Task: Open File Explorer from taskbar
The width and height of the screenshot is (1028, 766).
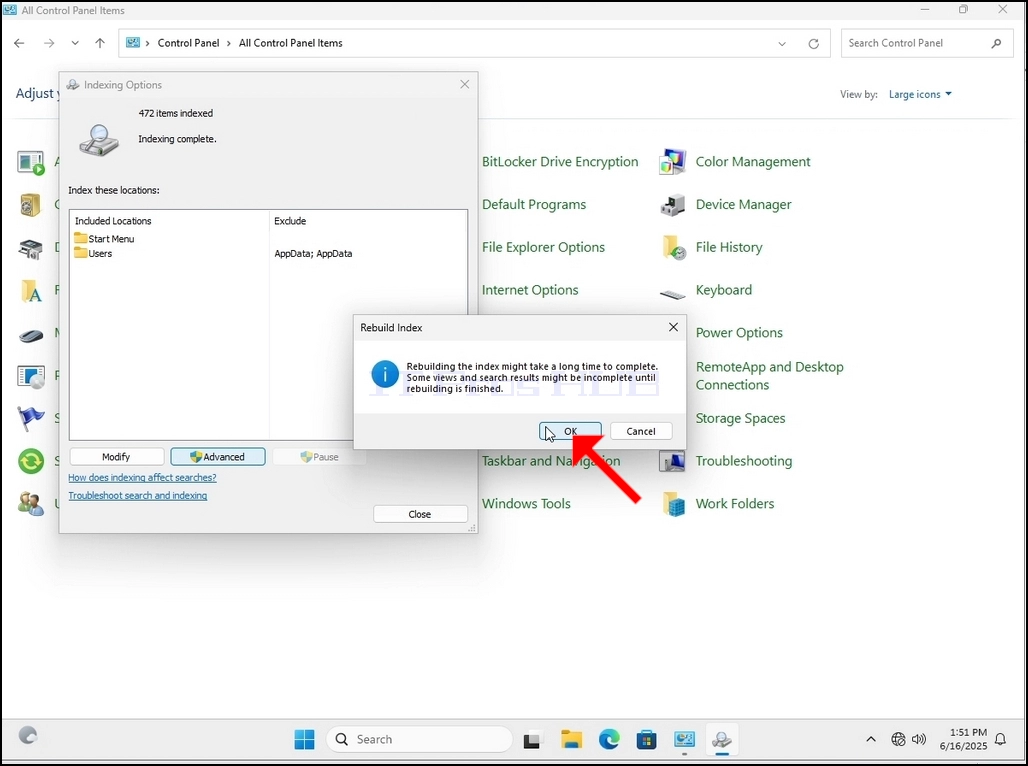Action: [x=572, y=740]
